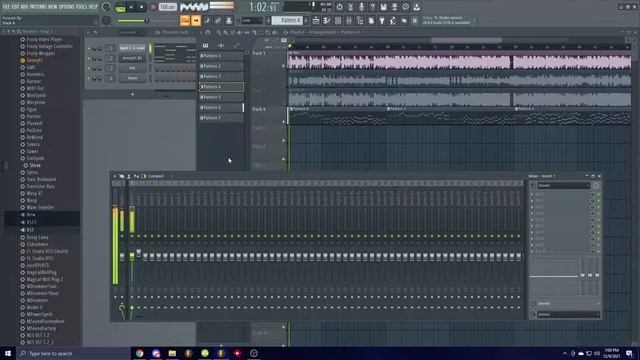This screenshot has width=640, height=360.
Task: Open the EDIT menu
Action: click(16, 7)
